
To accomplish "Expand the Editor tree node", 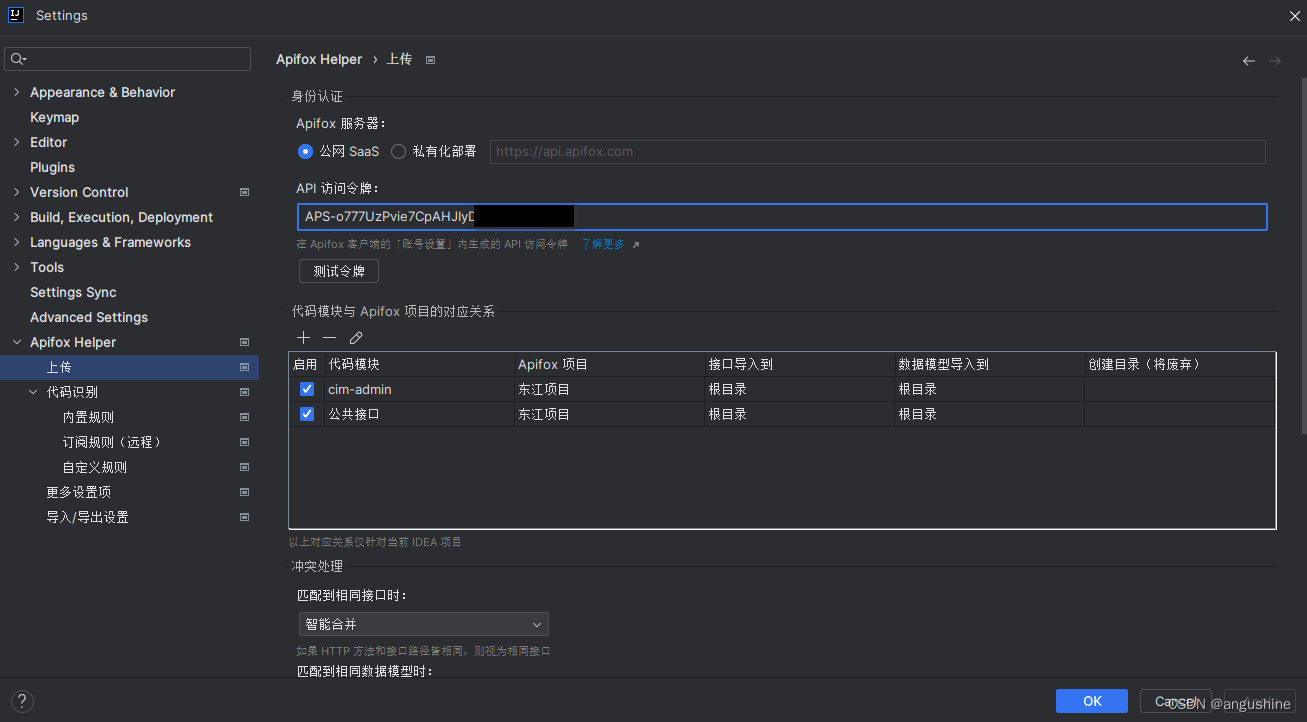I will point(16,142).
